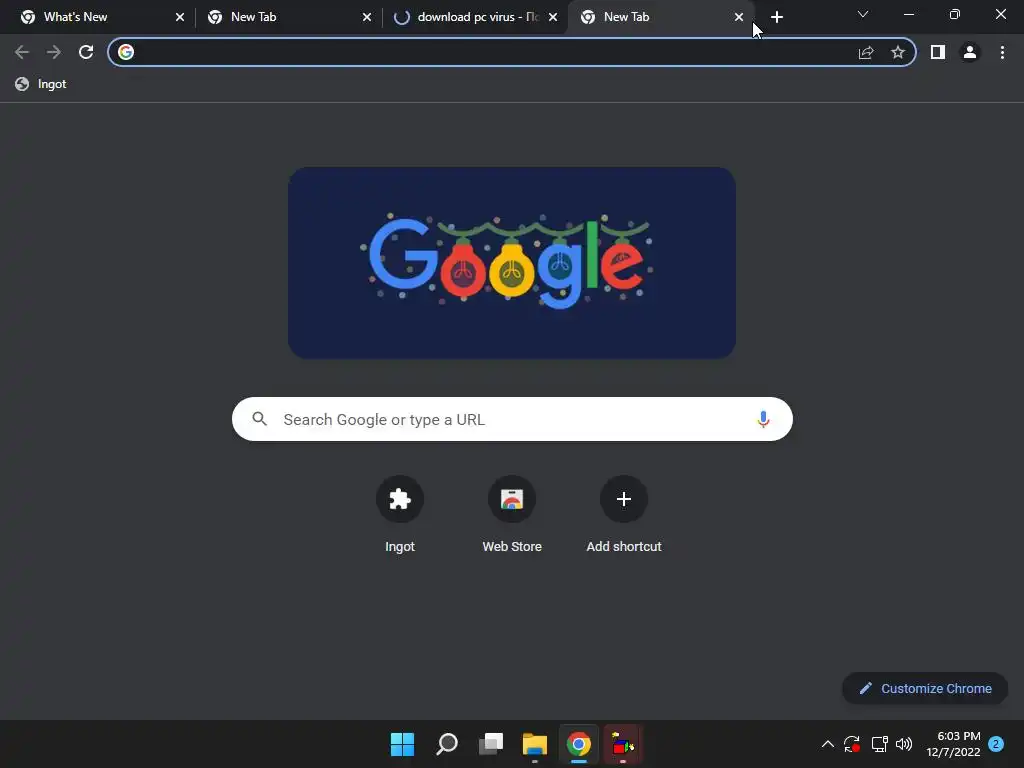Open network settings from the tray

point(880,744)
